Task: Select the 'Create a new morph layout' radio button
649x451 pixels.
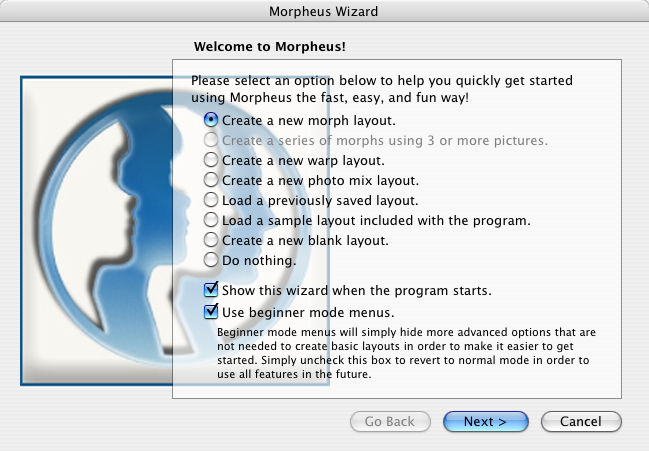Action: pos(211,119)
